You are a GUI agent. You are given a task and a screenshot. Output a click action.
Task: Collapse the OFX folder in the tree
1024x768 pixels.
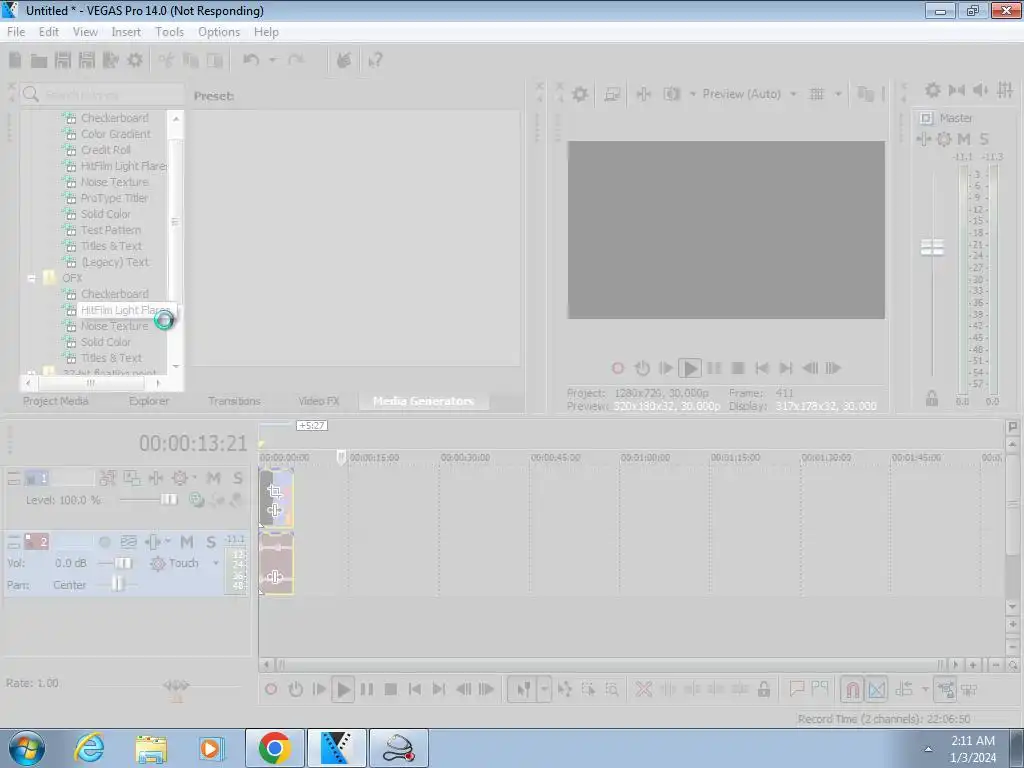coord(31,278)
